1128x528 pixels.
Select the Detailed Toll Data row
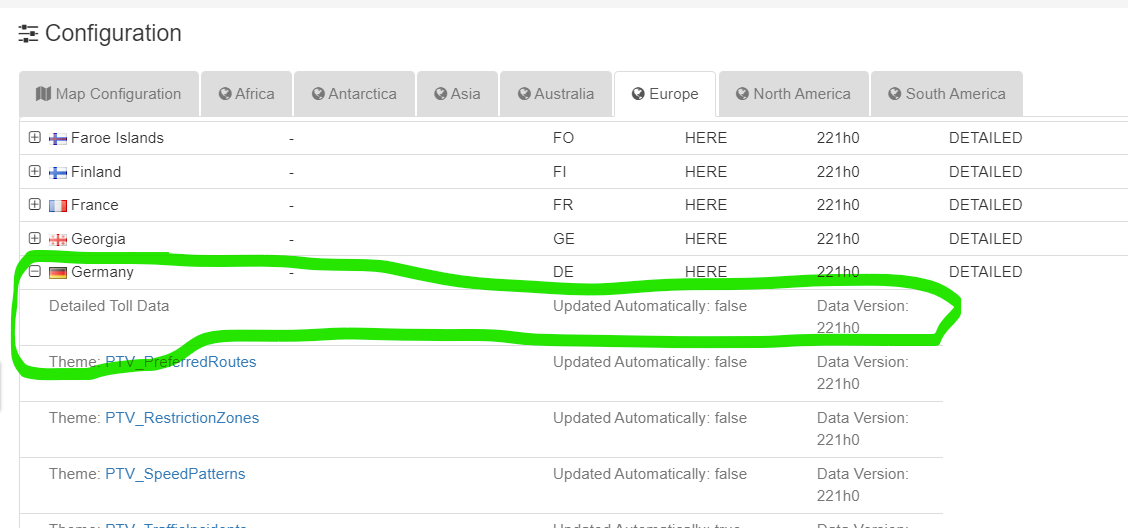coord(109,306)
